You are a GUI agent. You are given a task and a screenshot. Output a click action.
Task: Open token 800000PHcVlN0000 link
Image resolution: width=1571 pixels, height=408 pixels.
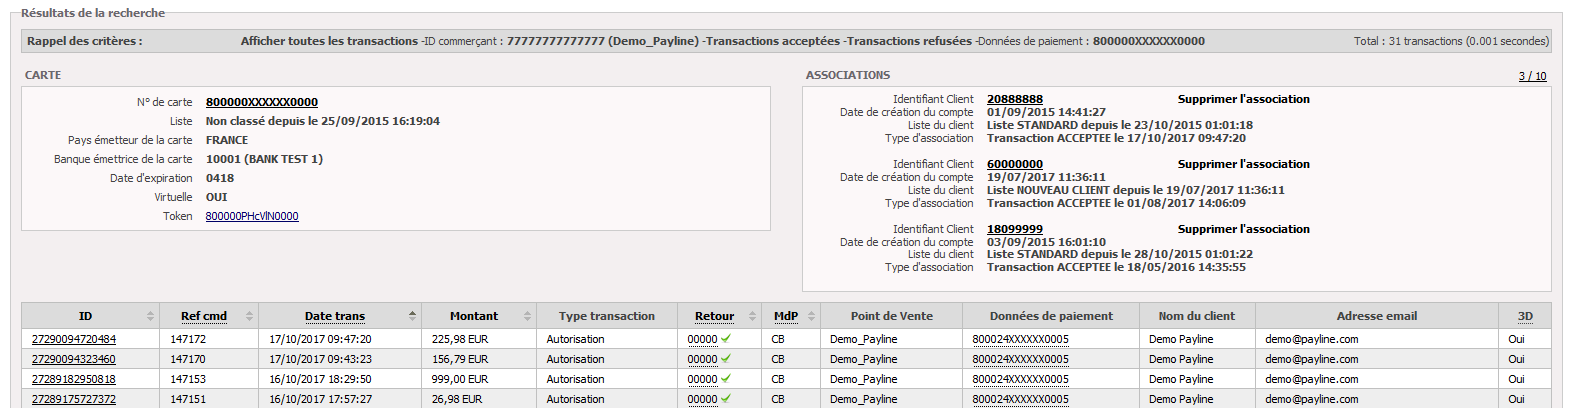pos(252,216)
